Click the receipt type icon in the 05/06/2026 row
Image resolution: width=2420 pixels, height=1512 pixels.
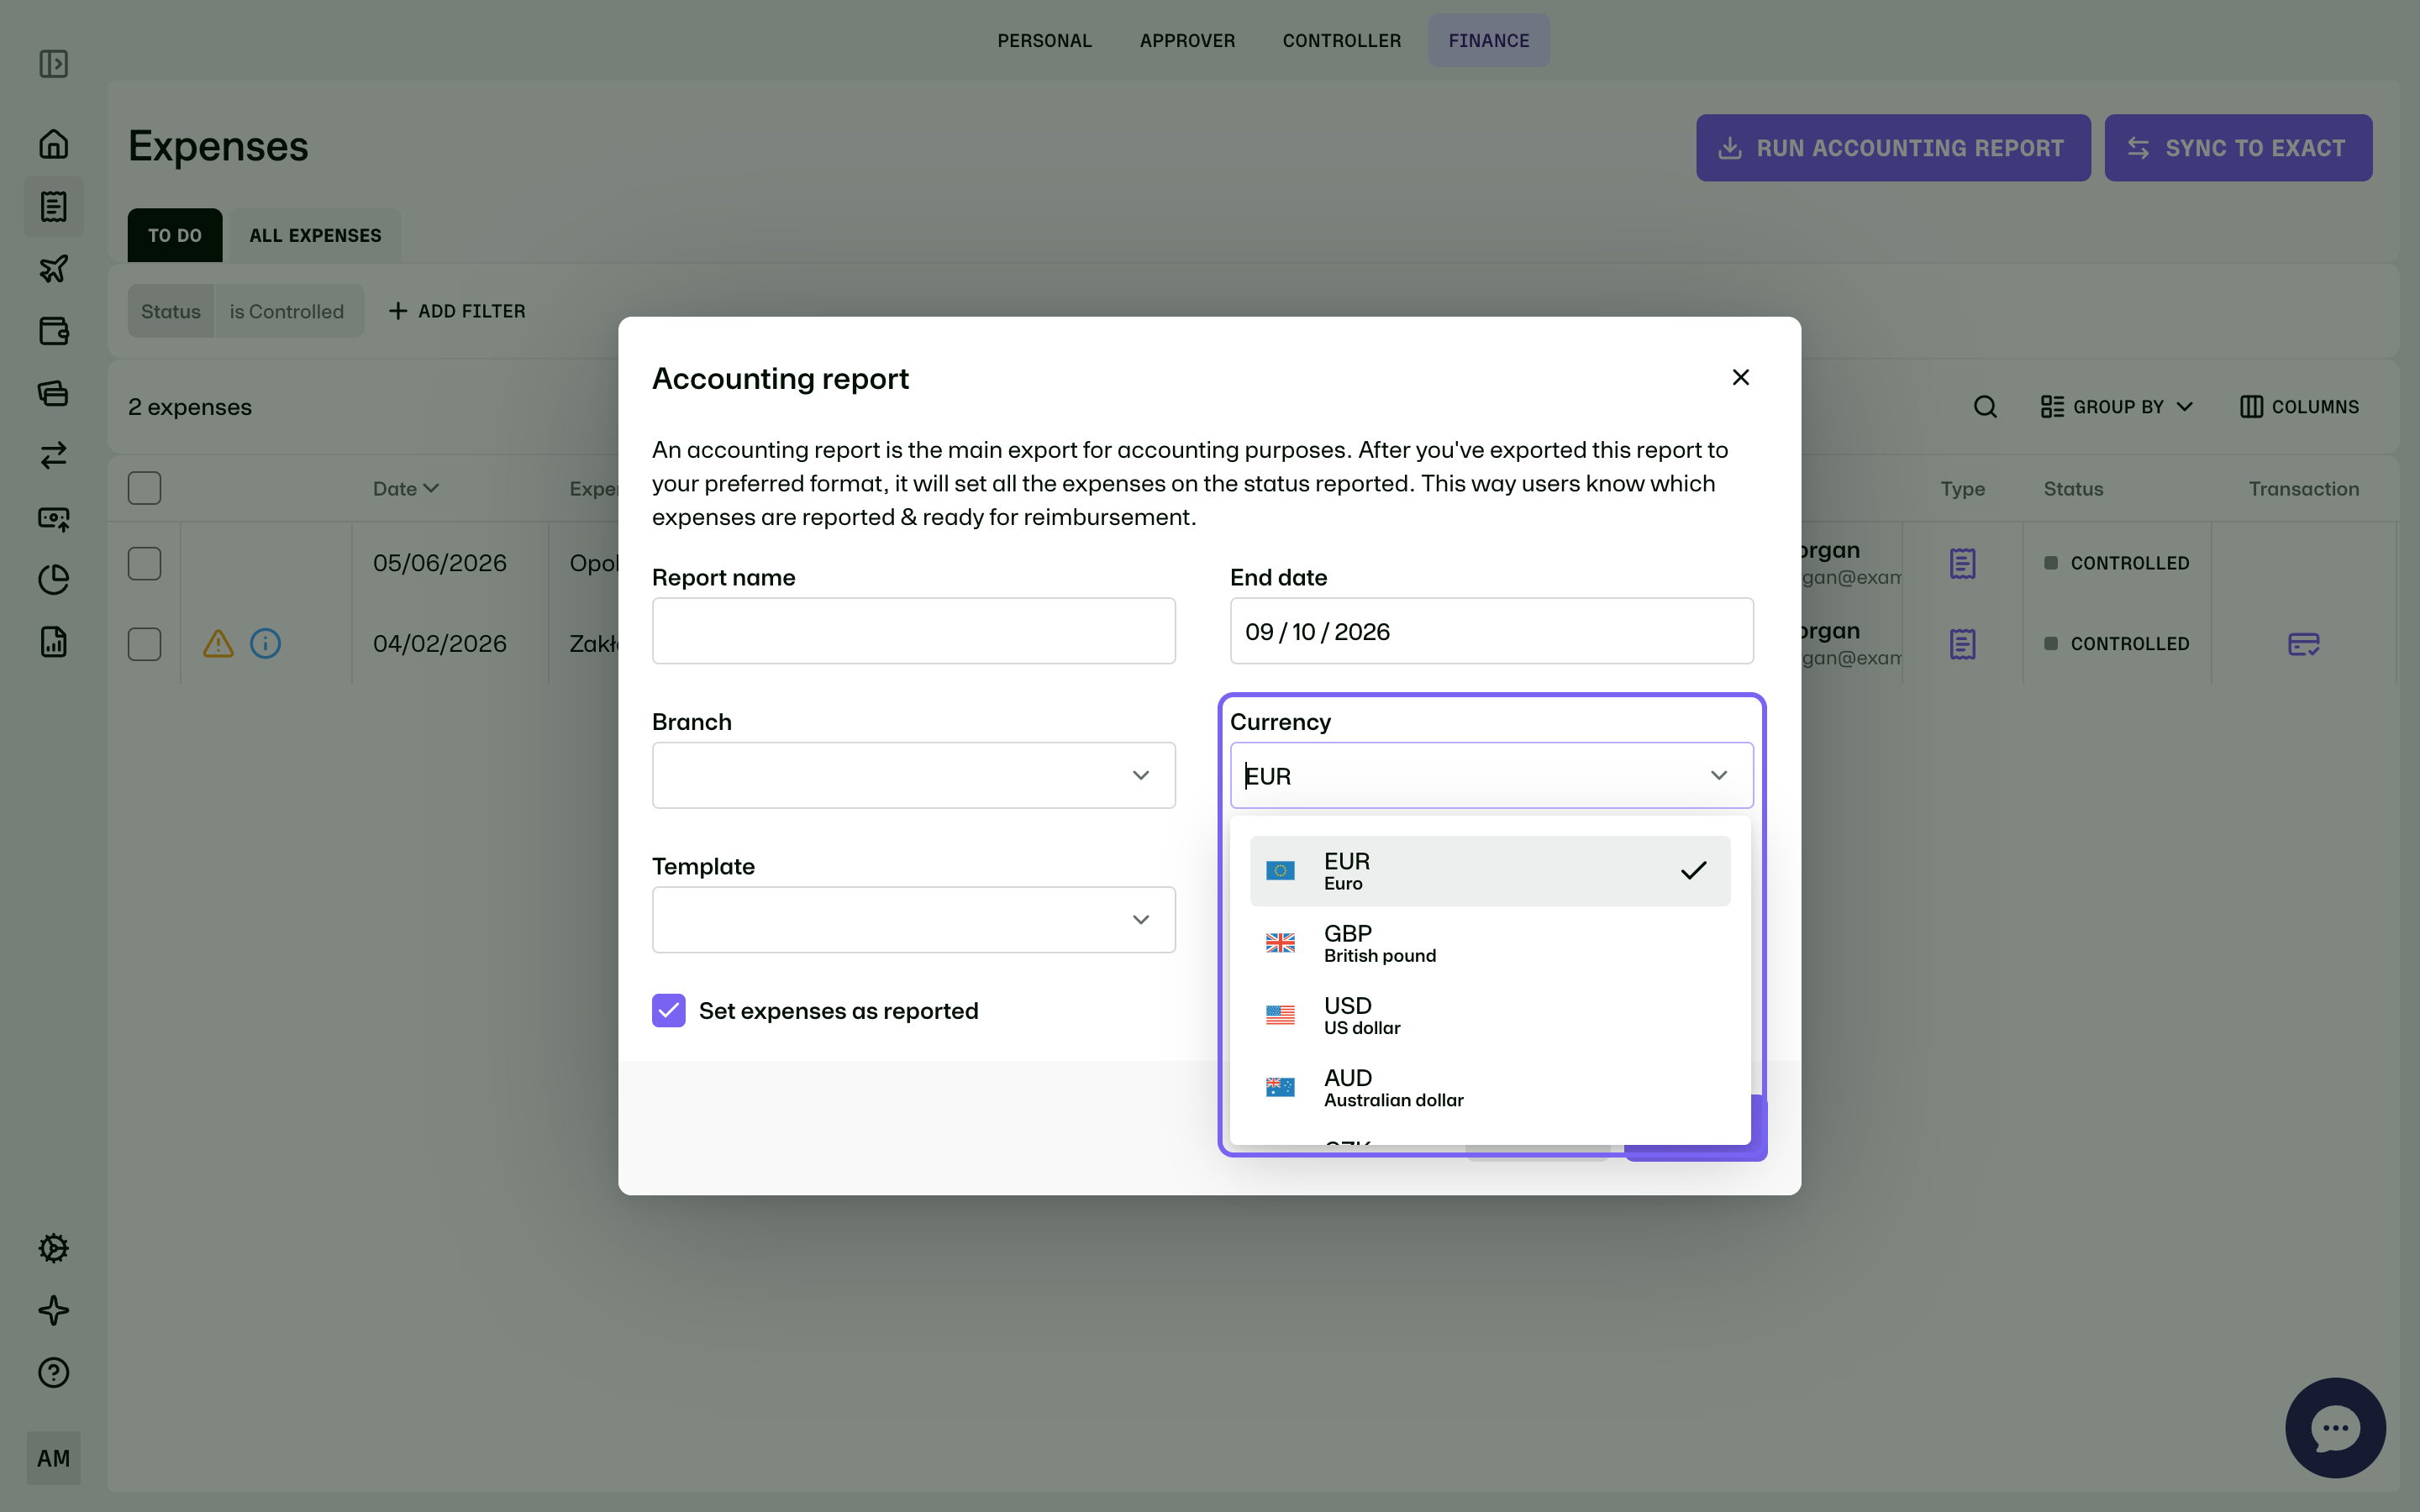point(1962,564)
